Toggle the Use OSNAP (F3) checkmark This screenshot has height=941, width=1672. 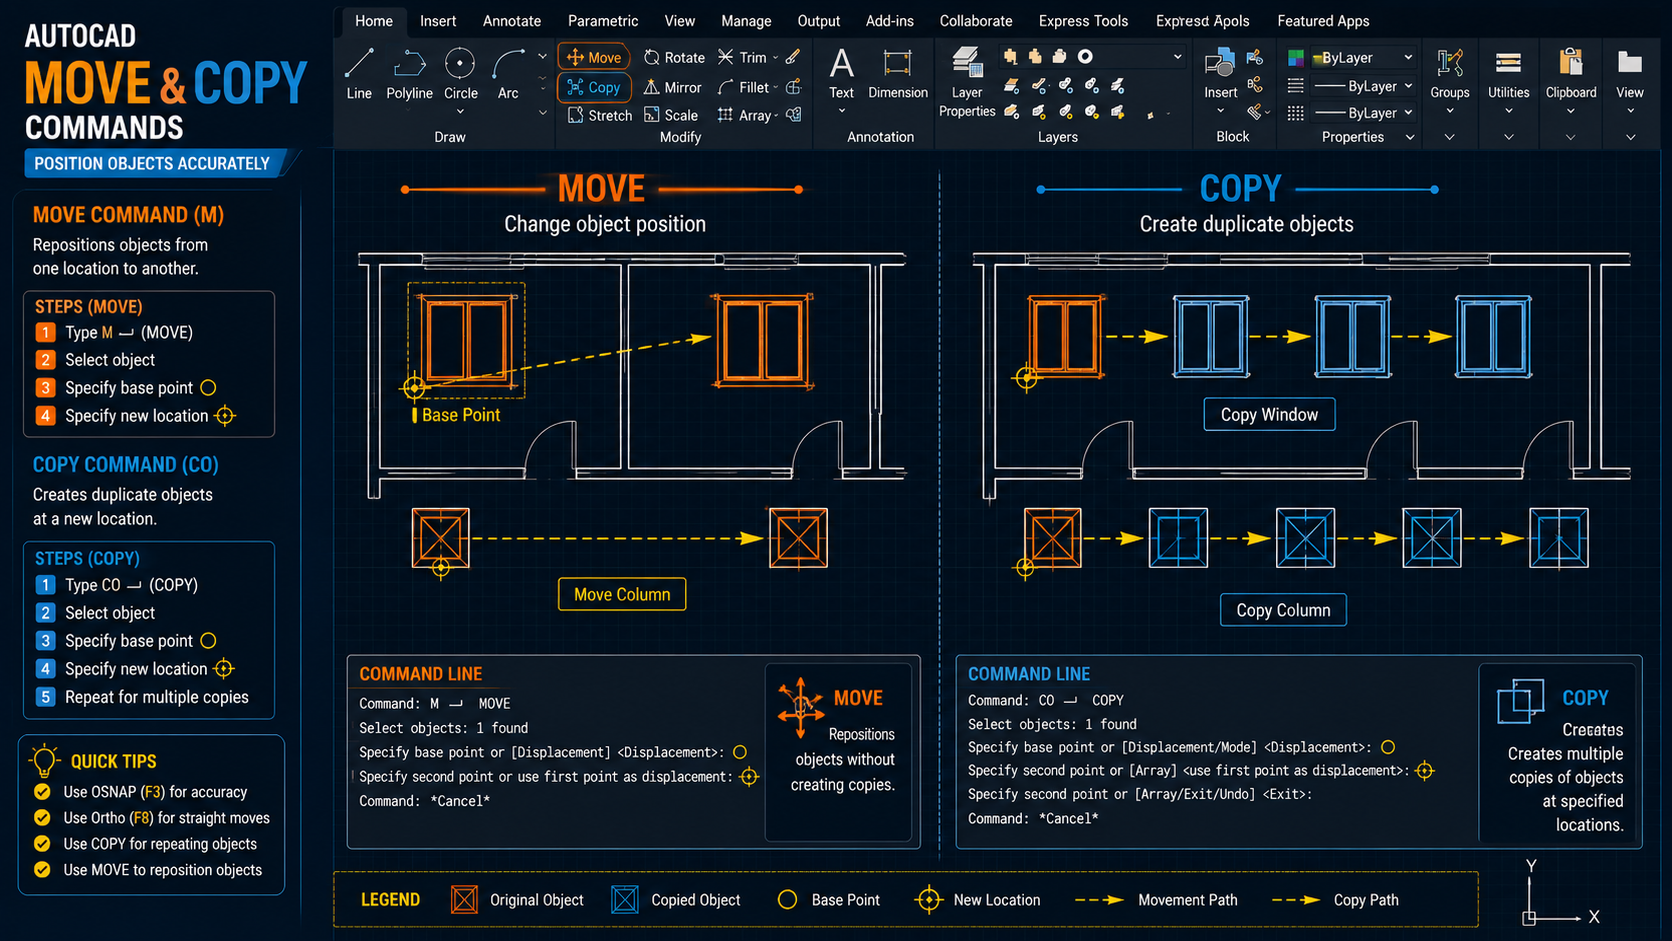[x=42, y=792]
